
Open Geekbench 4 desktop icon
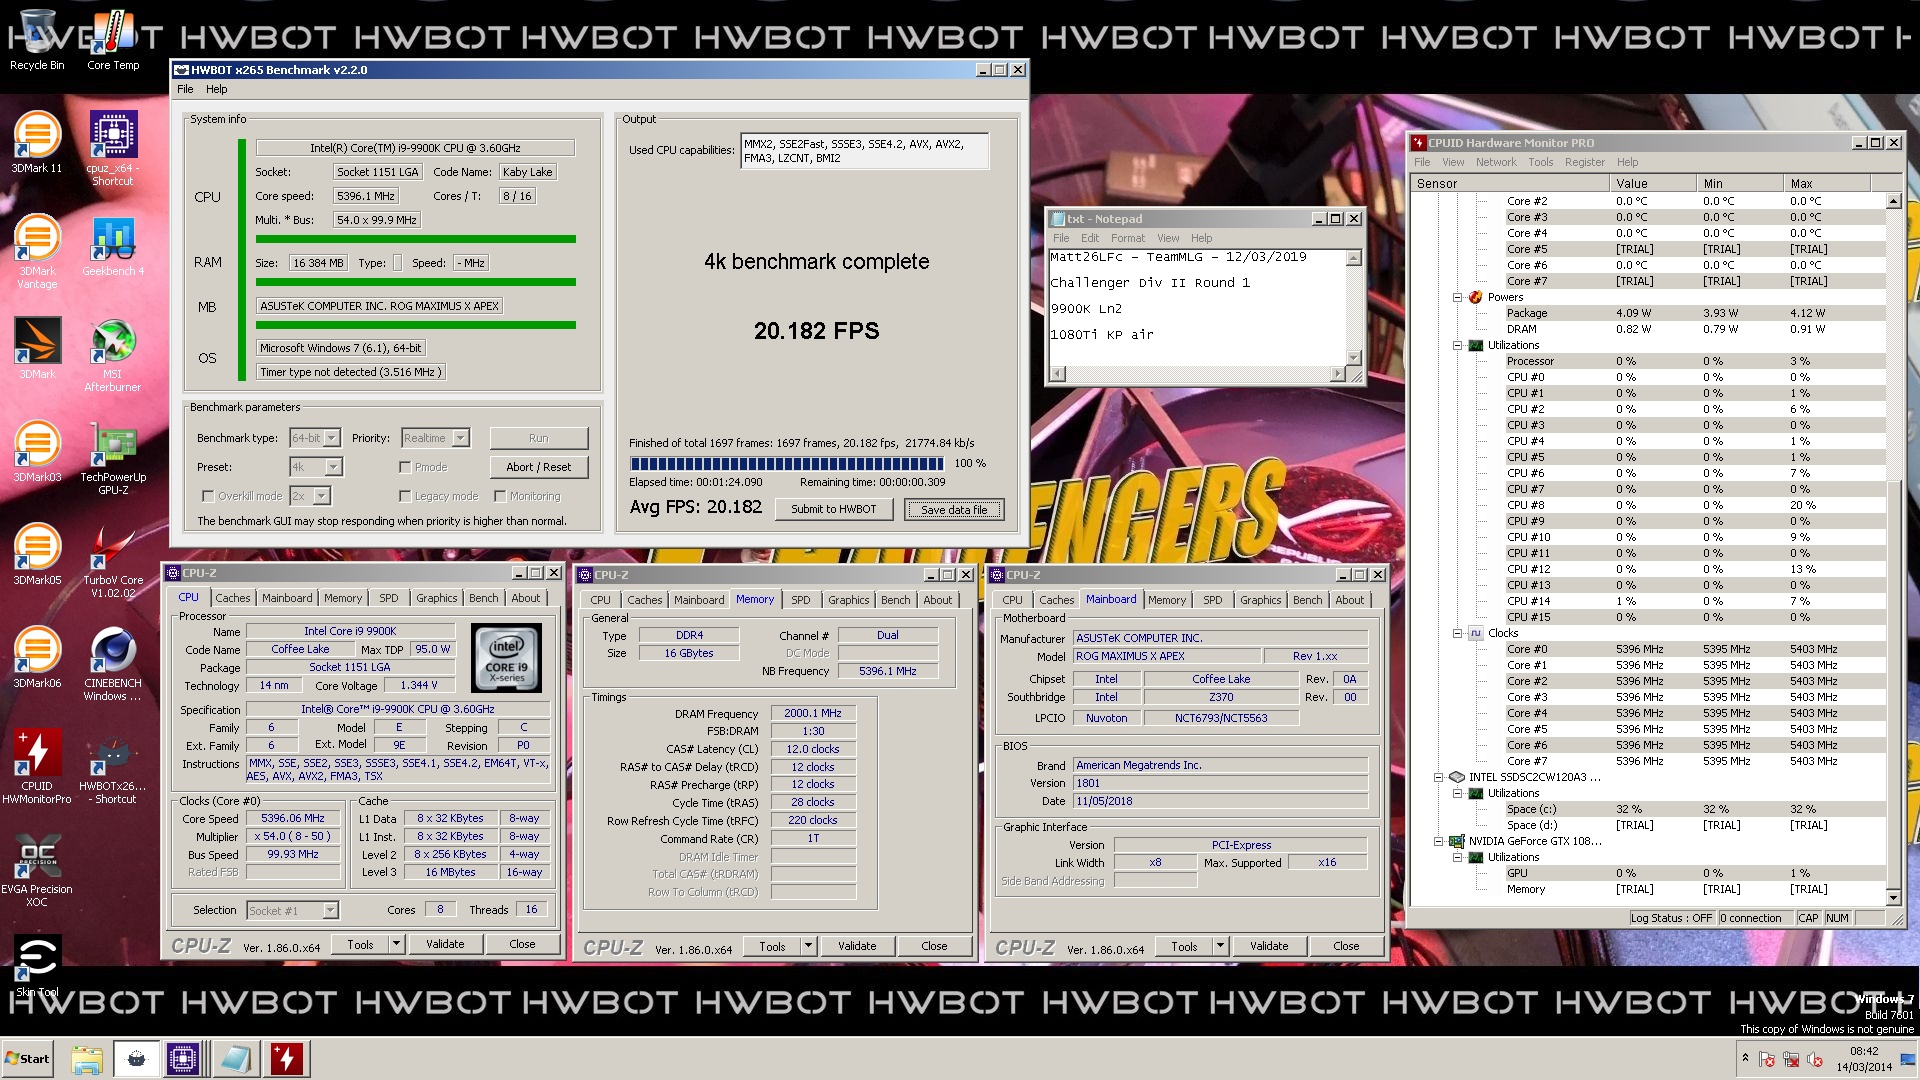point(113,246)
